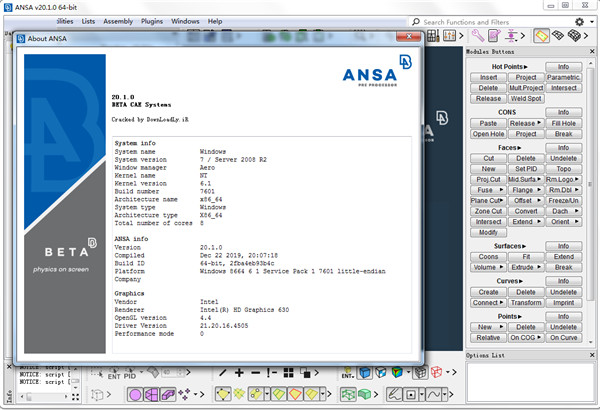The height and width of the screenshot is (410, 600).
Task: Click the red wireframe cube icon
Action: click(x=436, y=372)
